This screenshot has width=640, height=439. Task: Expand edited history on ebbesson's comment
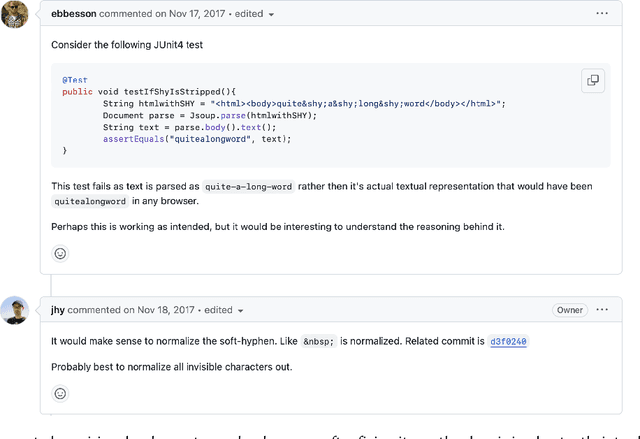[x=254, y=15]
